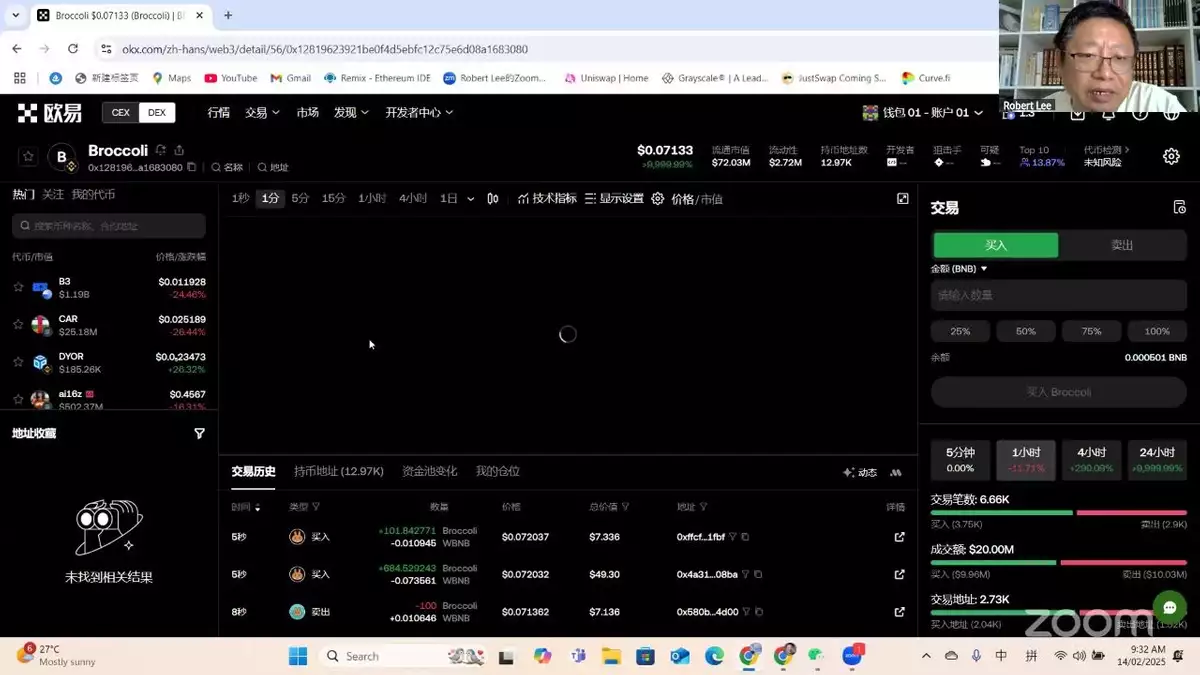Click the token search field
This screenshot has height=675, width=1200.
[x=109, y=226]
